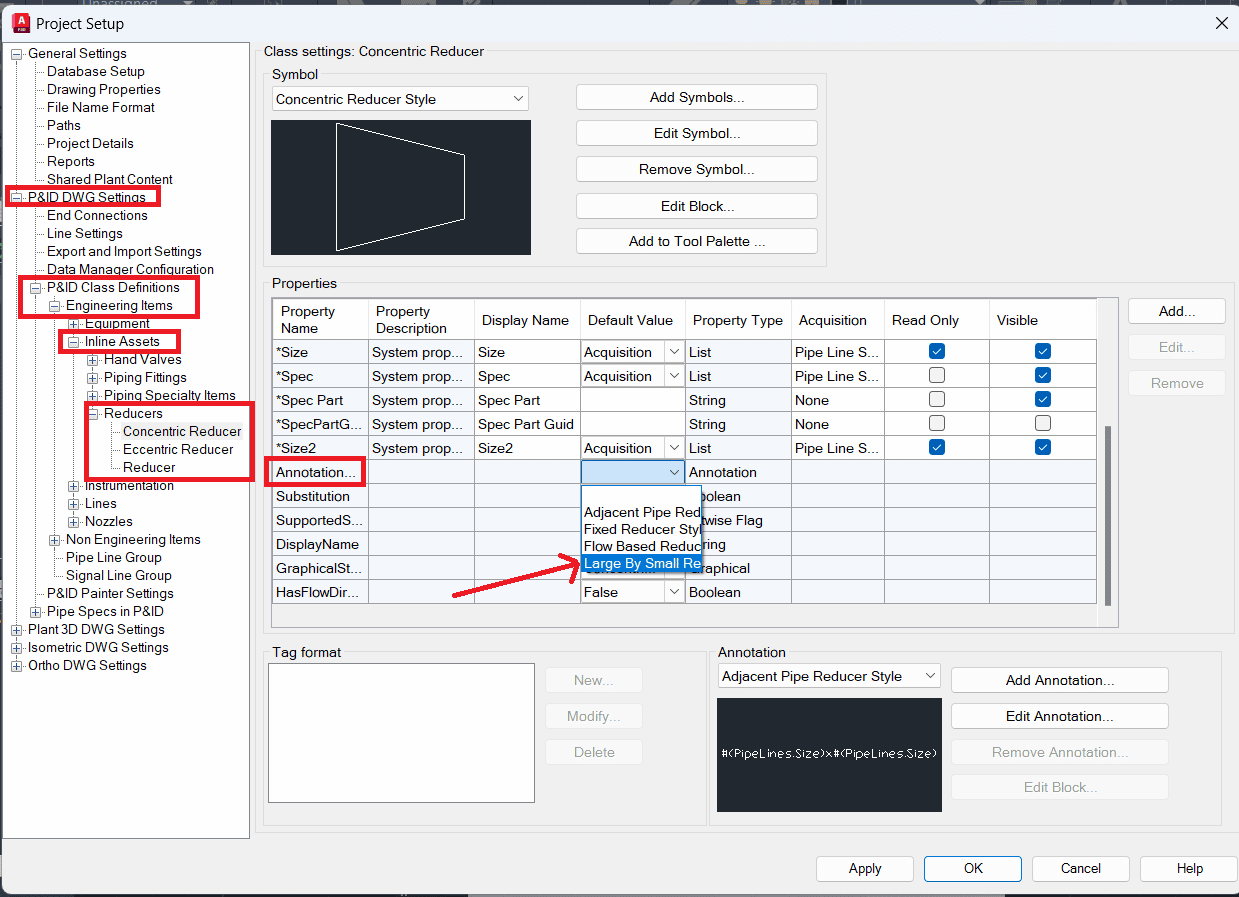Open the Concentric Reducer Style symbol dropdown
Image resolution: width=1239 pixels, height=897 pixels.
[400, 99]
